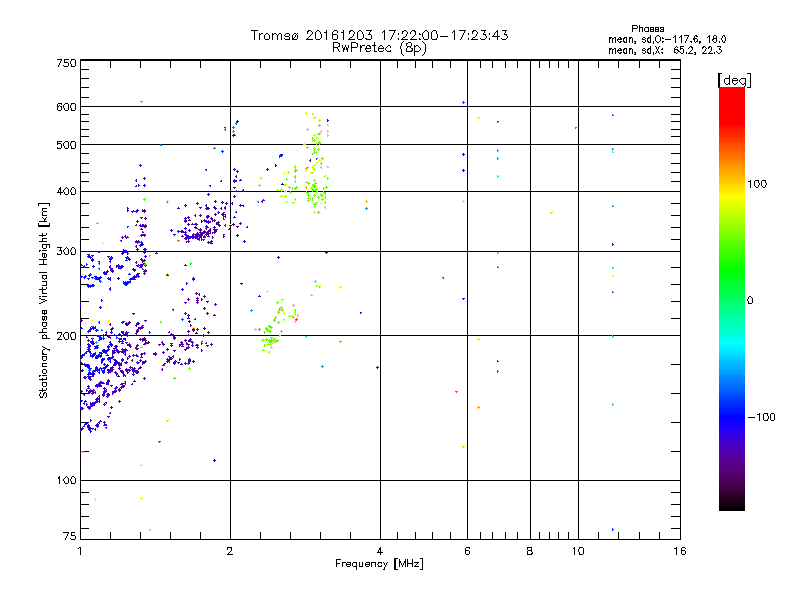Click the y-axis label "Stationary phase Virtual Height [km]"
The image size is (800, 600).
[x=43, y=300]
